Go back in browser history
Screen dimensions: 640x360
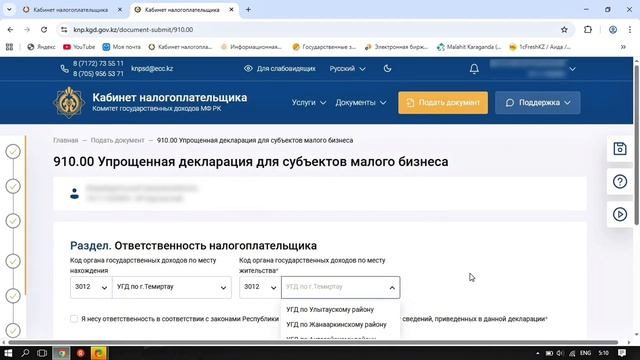tap(10, 30)
